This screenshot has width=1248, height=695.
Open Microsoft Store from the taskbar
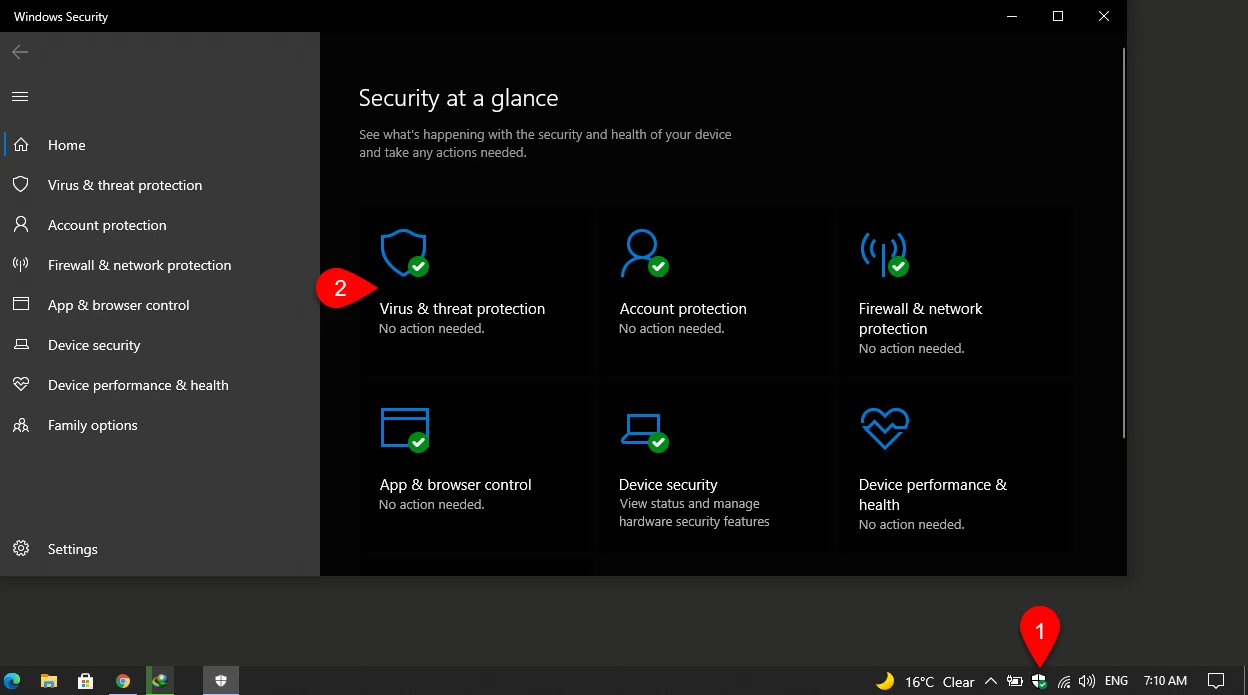pos(86,681)
